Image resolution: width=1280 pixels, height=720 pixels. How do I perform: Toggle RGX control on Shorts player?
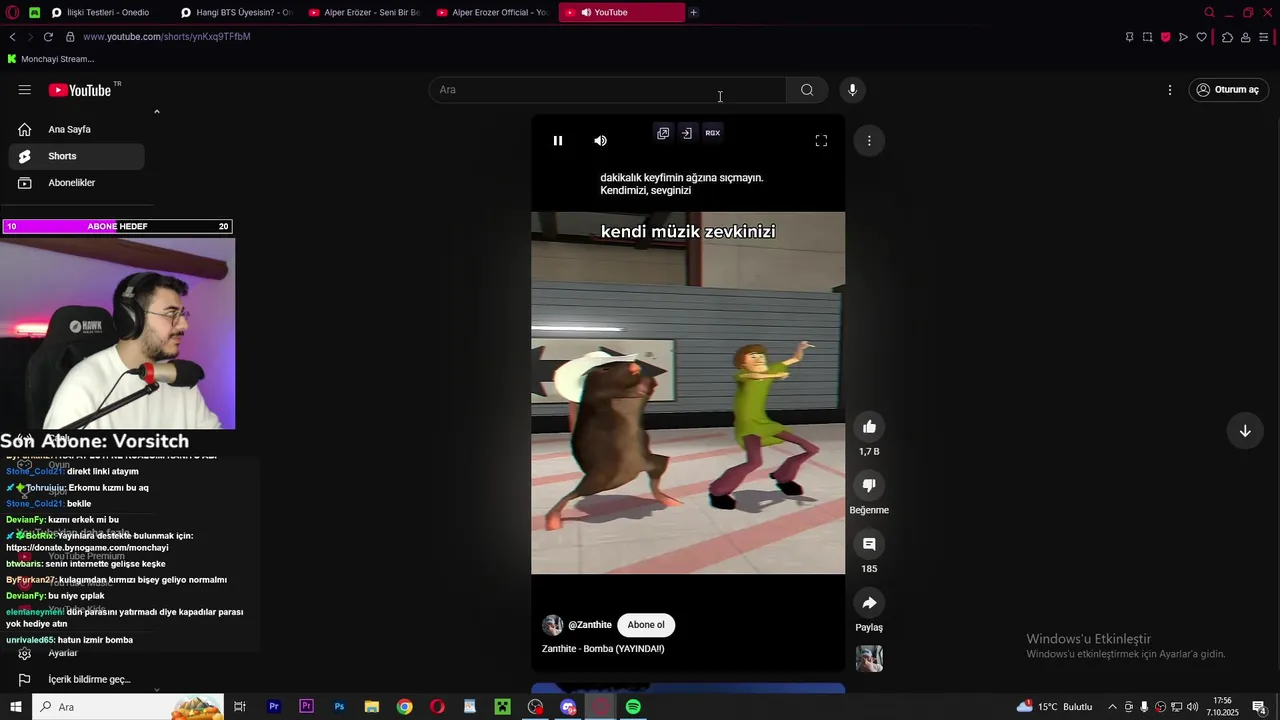[x=713, y=133]
